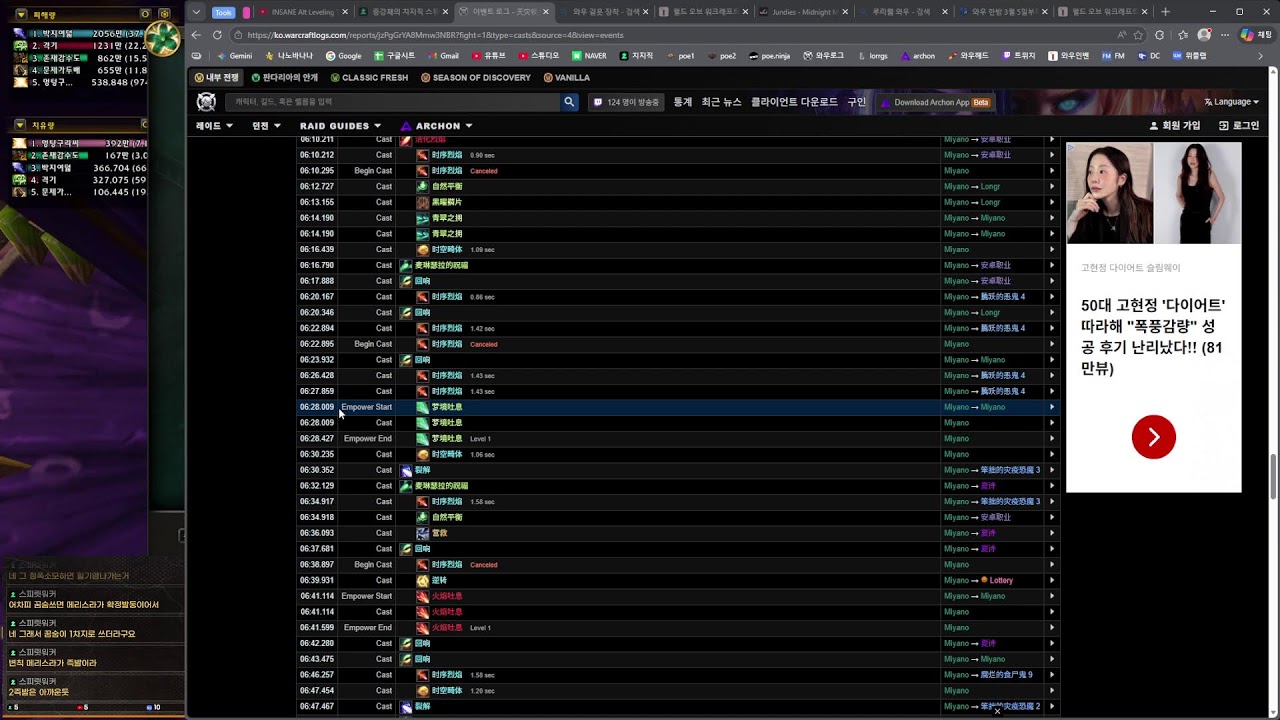
Task: Expand the 레이드 dropdown menu
Action: pyautogui.click(x=214, y=126)
